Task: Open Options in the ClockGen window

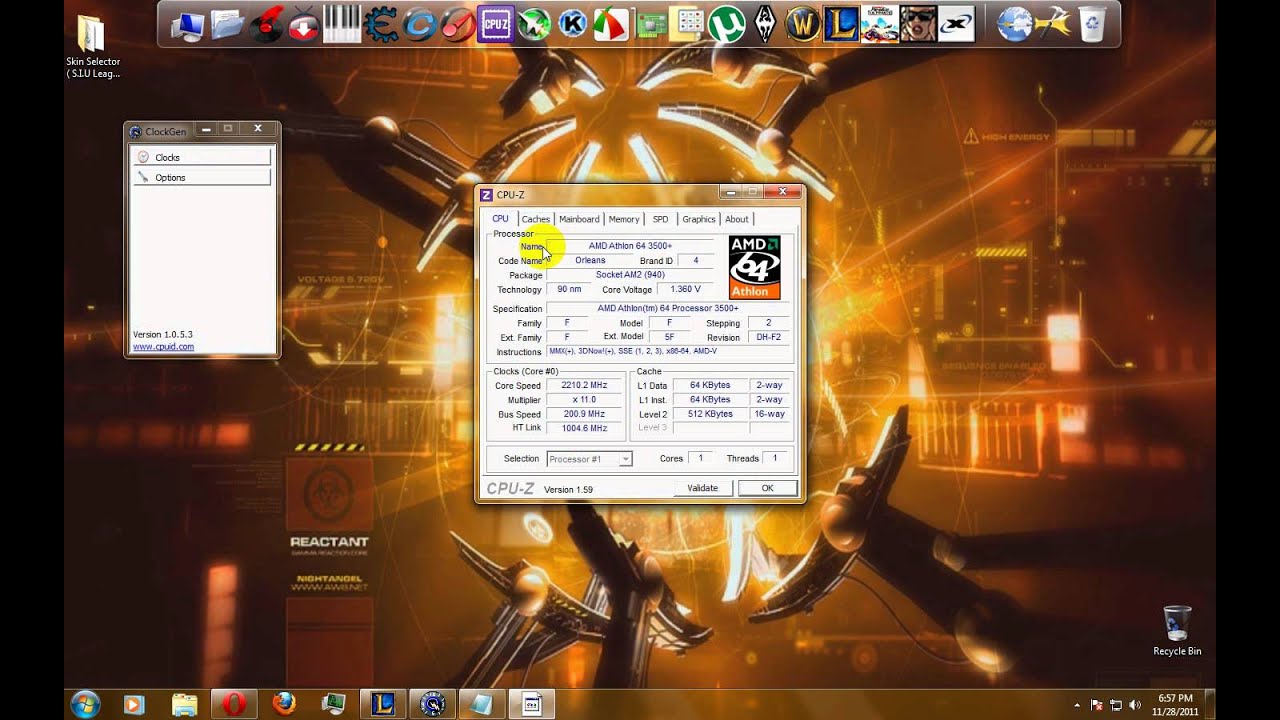Action: (x=202, y=177)
